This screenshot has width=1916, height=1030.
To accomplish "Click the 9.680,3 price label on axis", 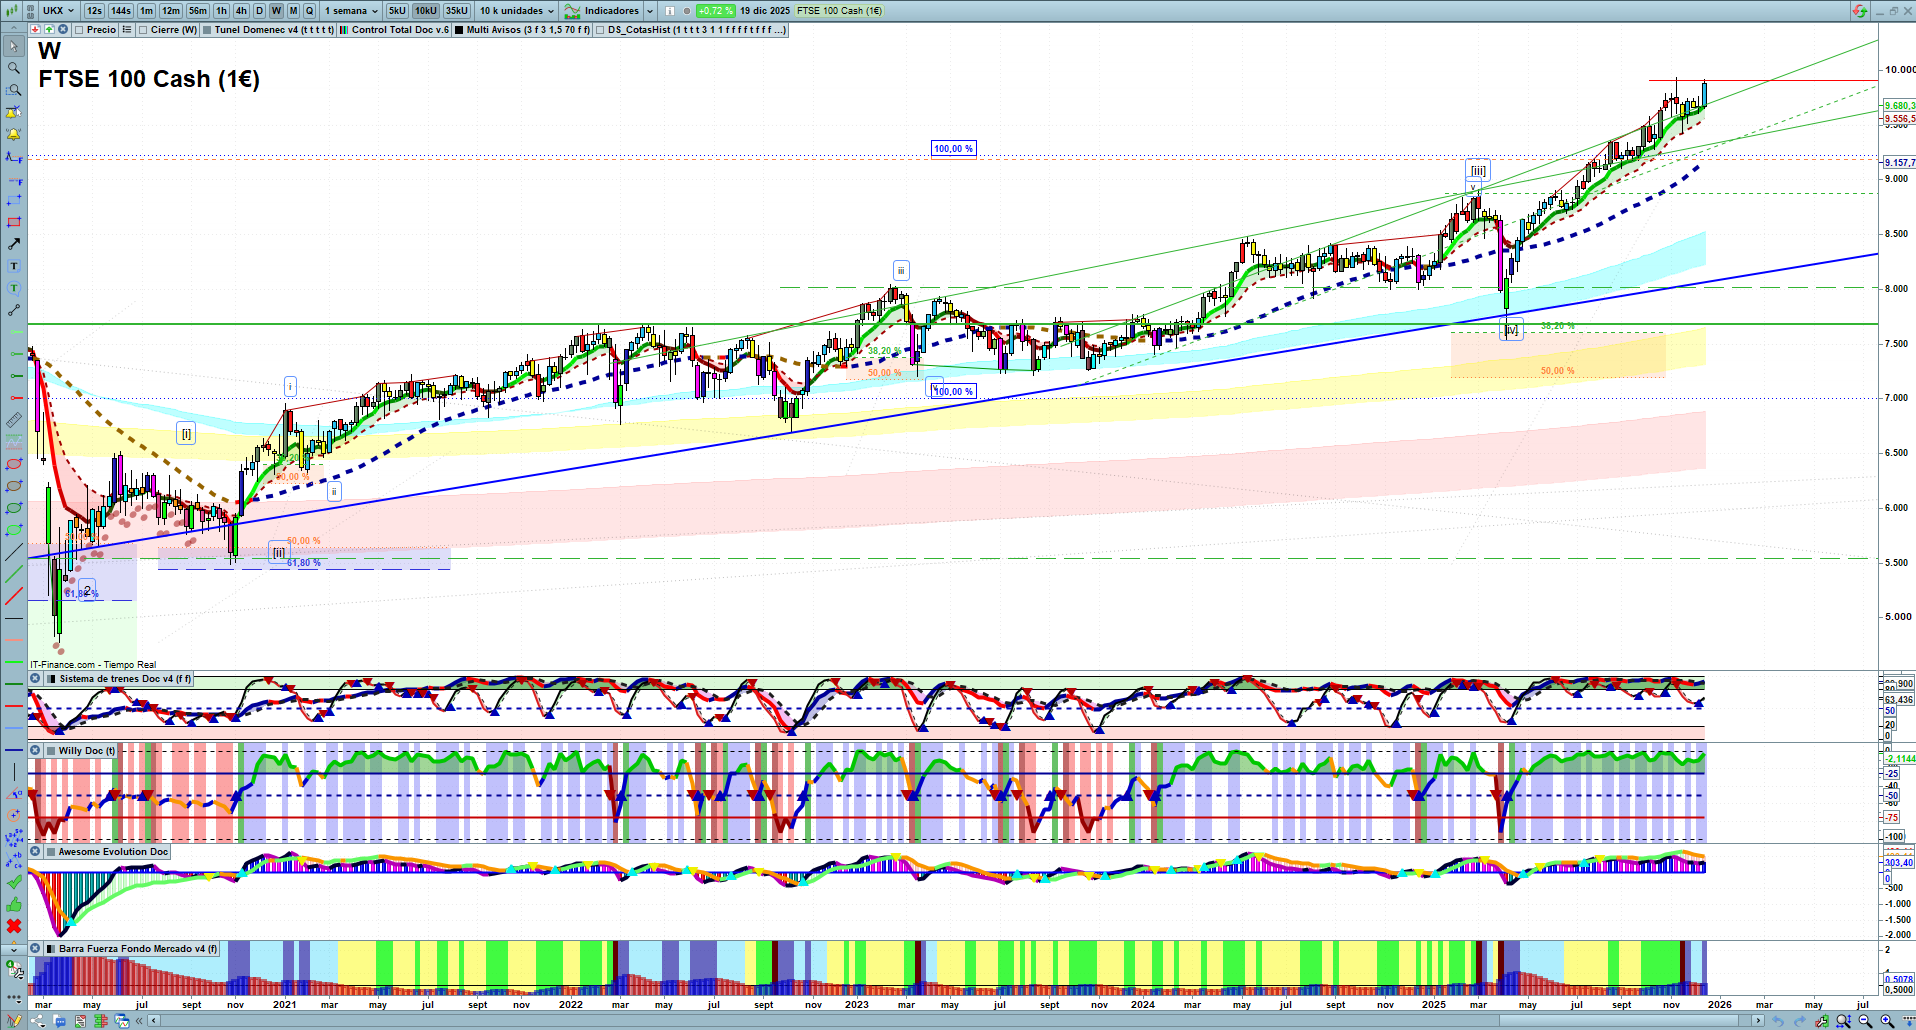I will click(1899, 106).
